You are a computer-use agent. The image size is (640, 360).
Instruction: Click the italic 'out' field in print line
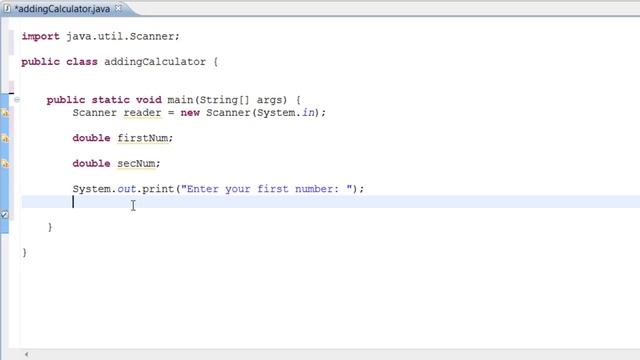click(127, 189)
